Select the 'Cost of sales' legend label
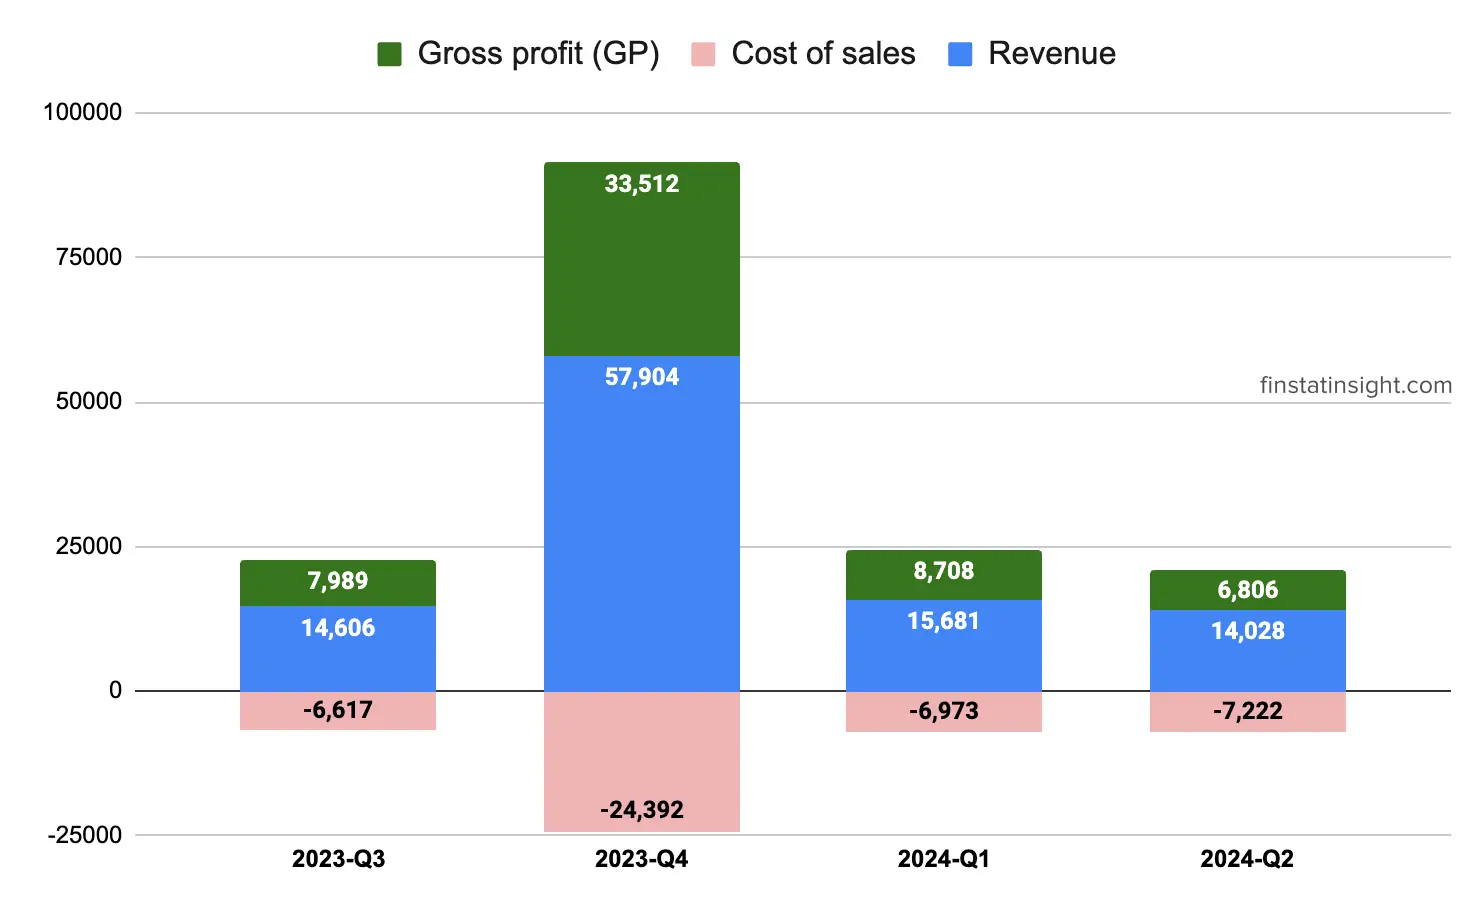The width and height of the screenshot is (1484, 908). click(823, 54)
